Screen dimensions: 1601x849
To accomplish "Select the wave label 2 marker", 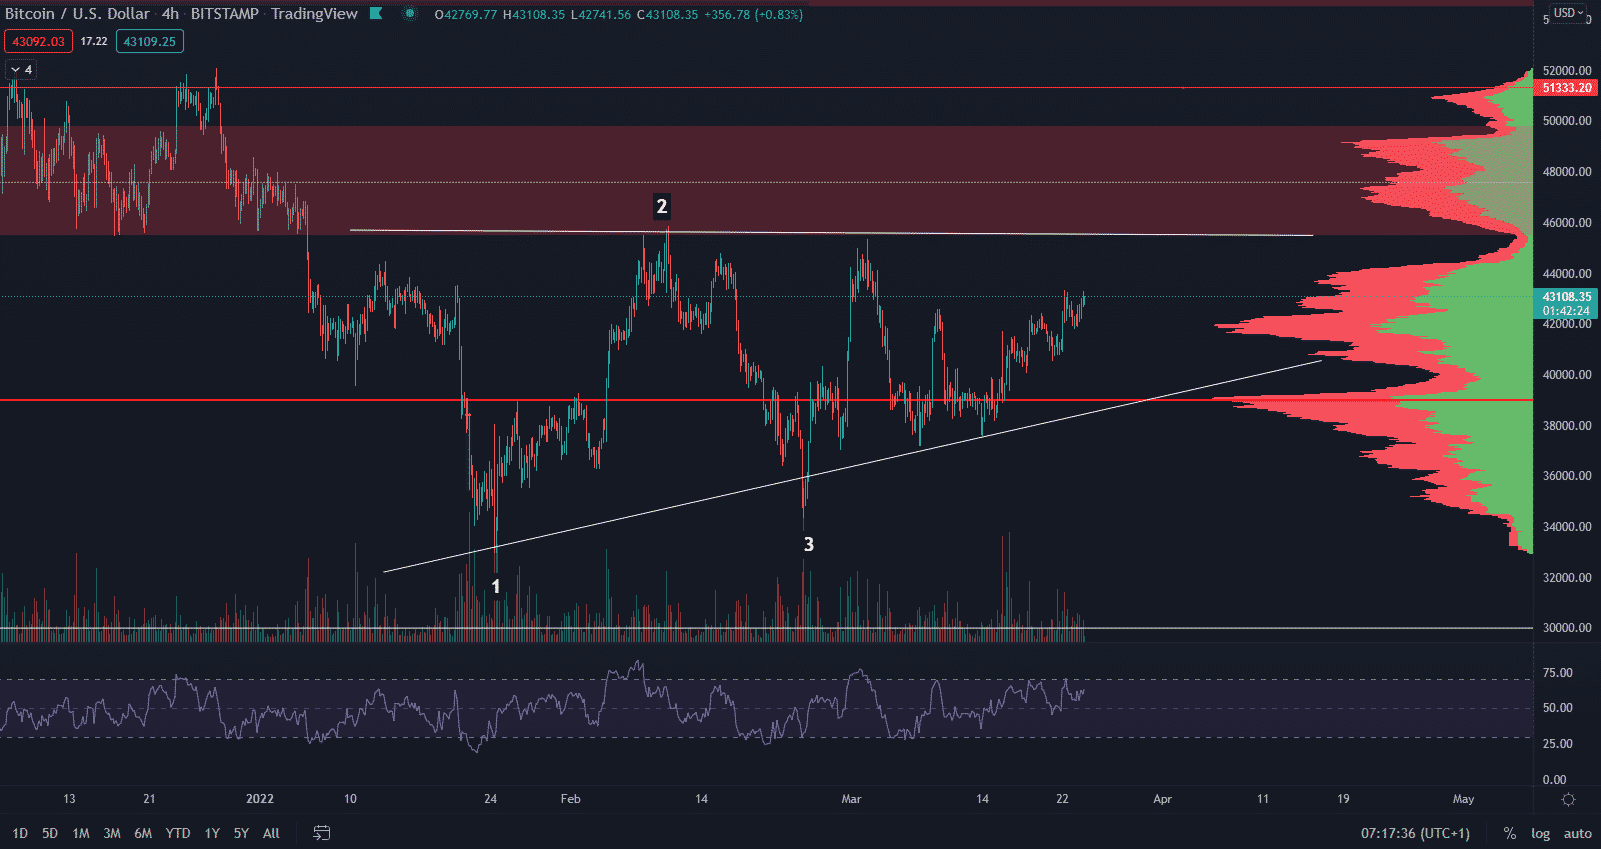I will pyautogui.click(x=661, y=207).
